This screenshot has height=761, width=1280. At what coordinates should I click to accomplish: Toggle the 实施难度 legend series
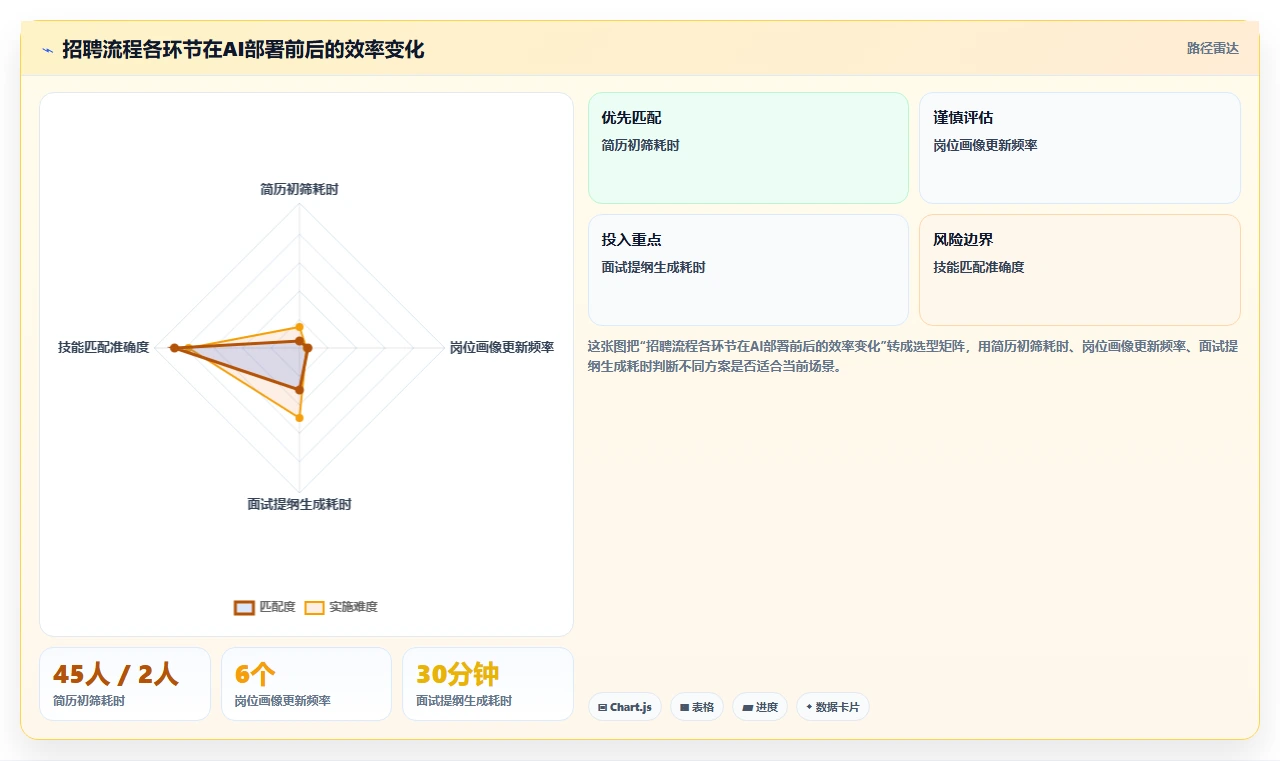pyautogui.click(x=341, y=607)
